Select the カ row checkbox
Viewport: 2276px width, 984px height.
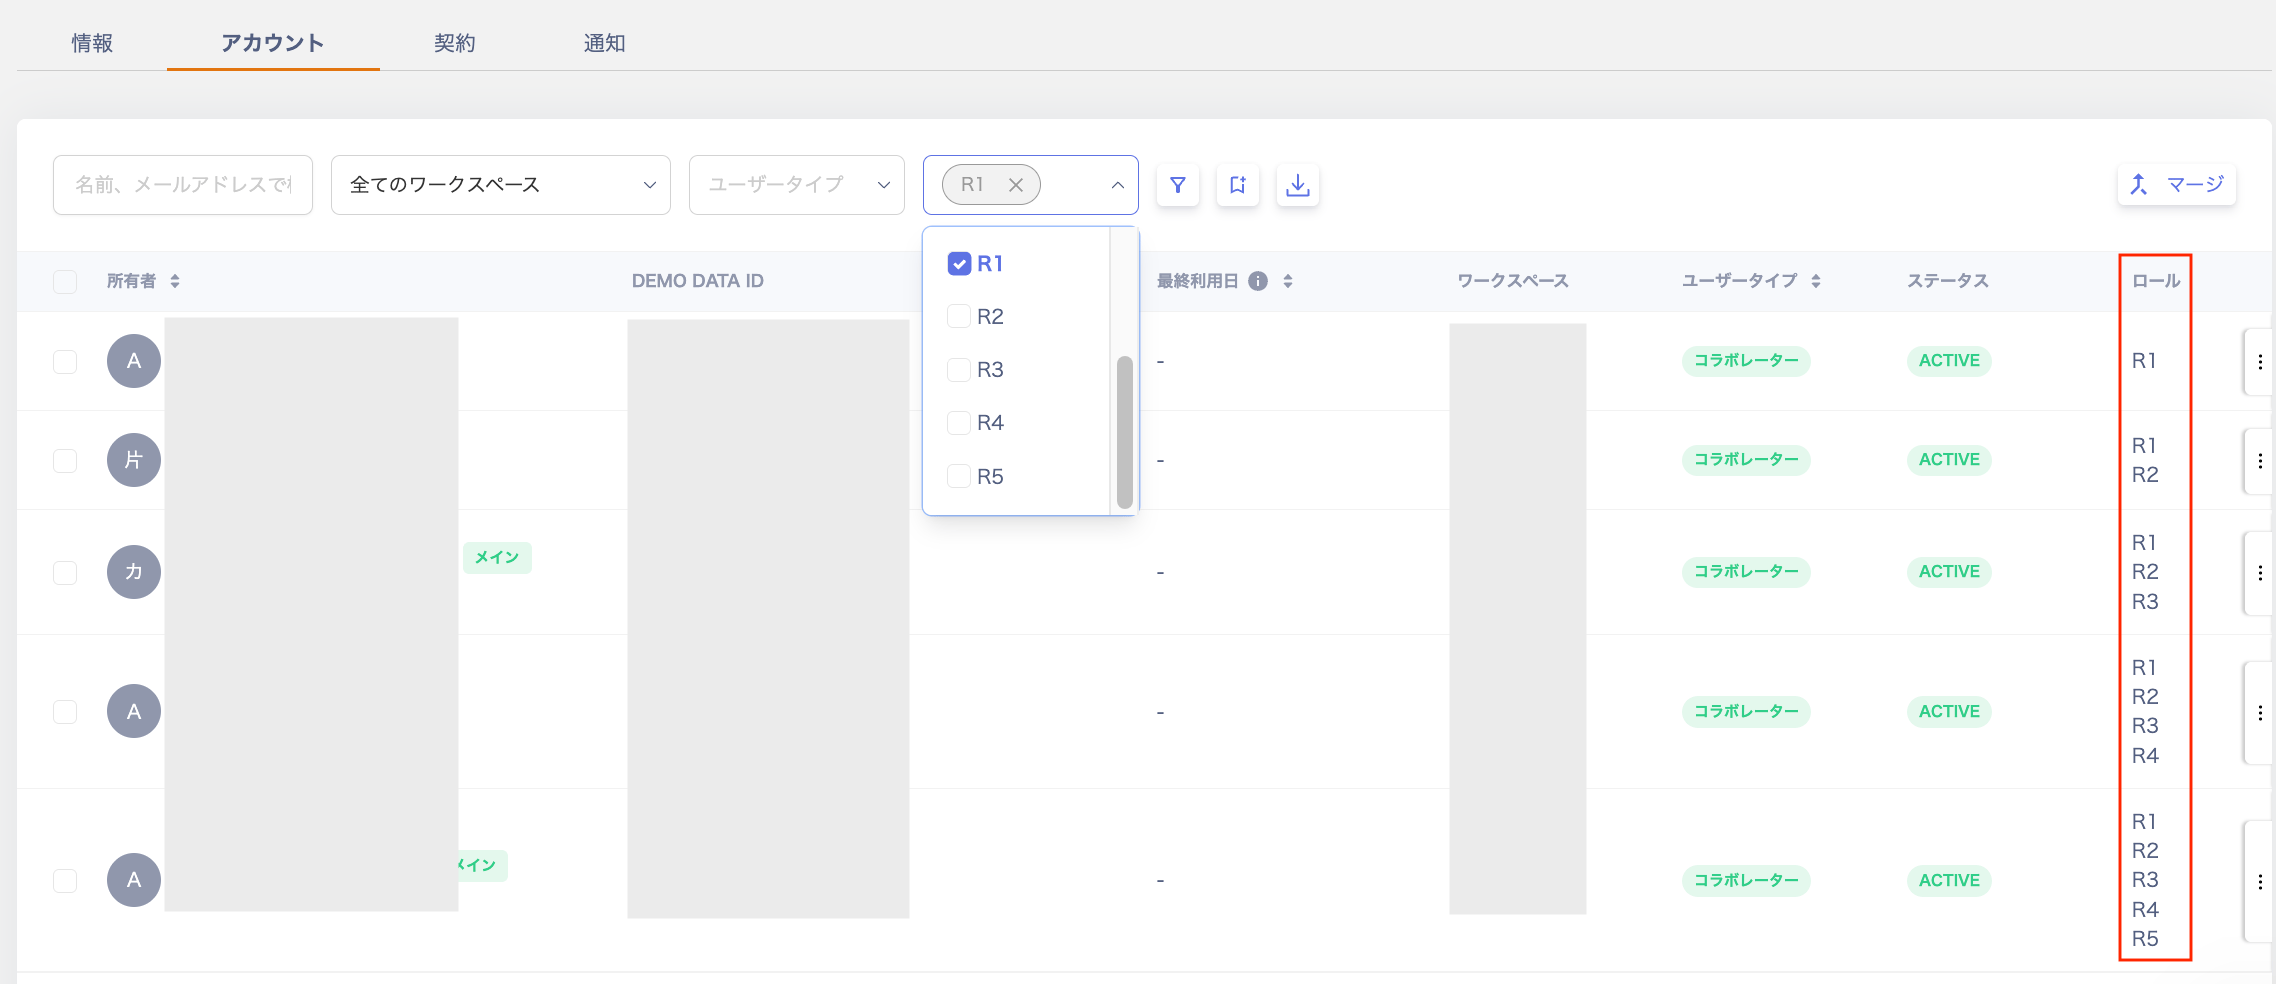(65, 572)
